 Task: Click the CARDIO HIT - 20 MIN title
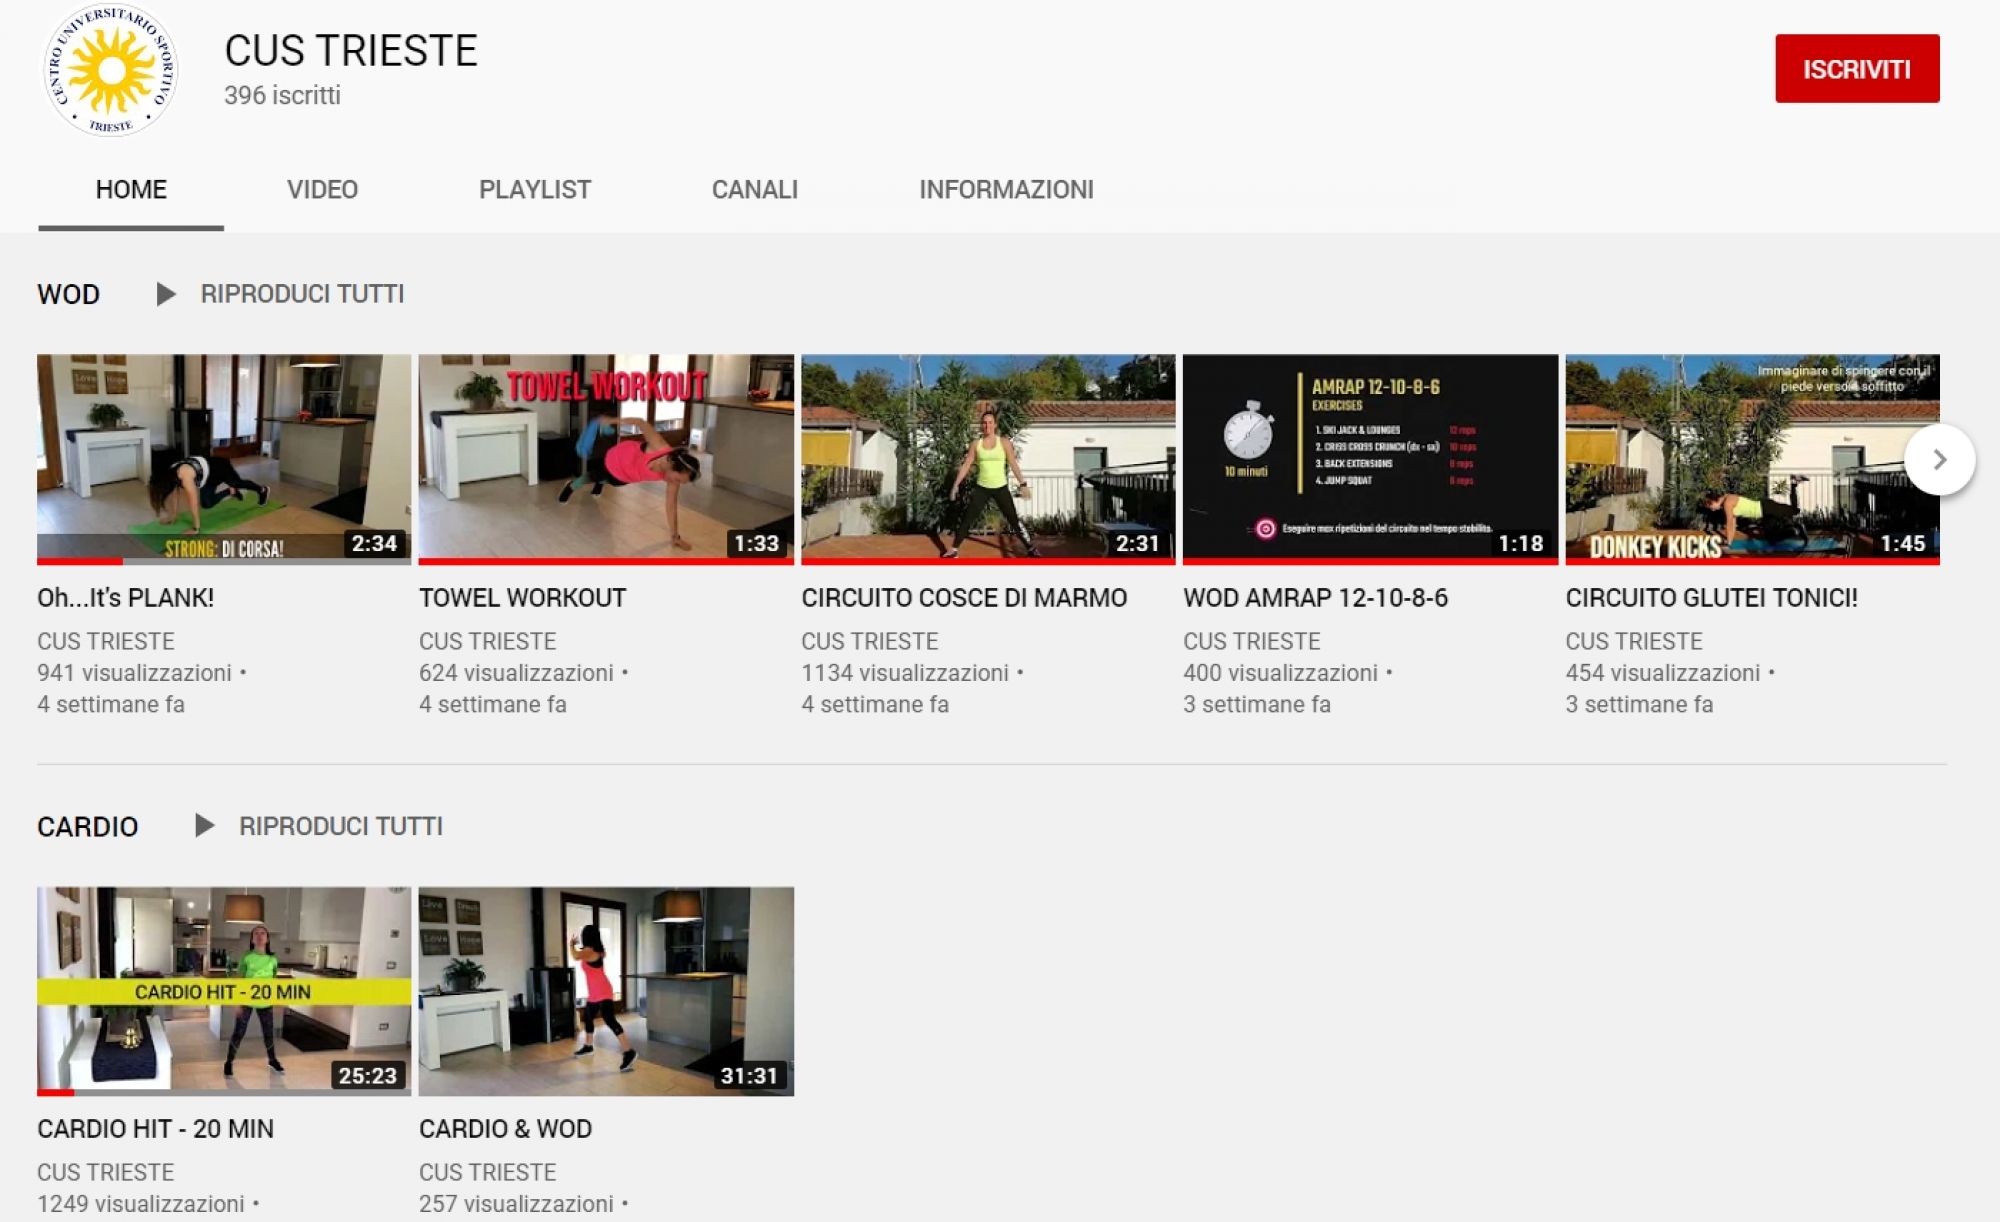[155, 1129]
